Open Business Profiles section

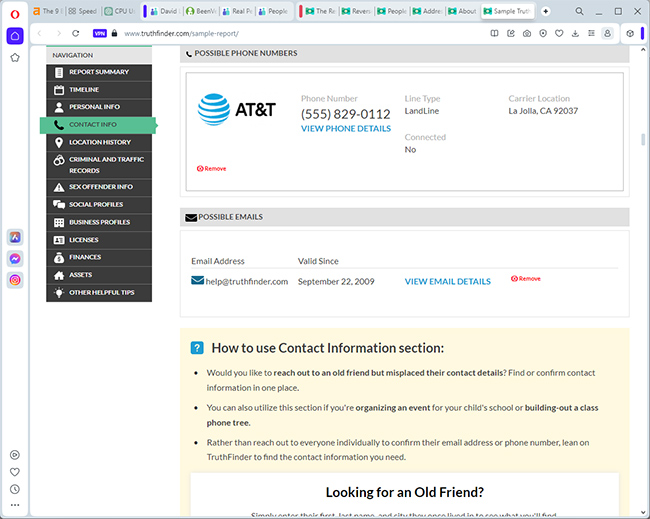coord(99,222)
